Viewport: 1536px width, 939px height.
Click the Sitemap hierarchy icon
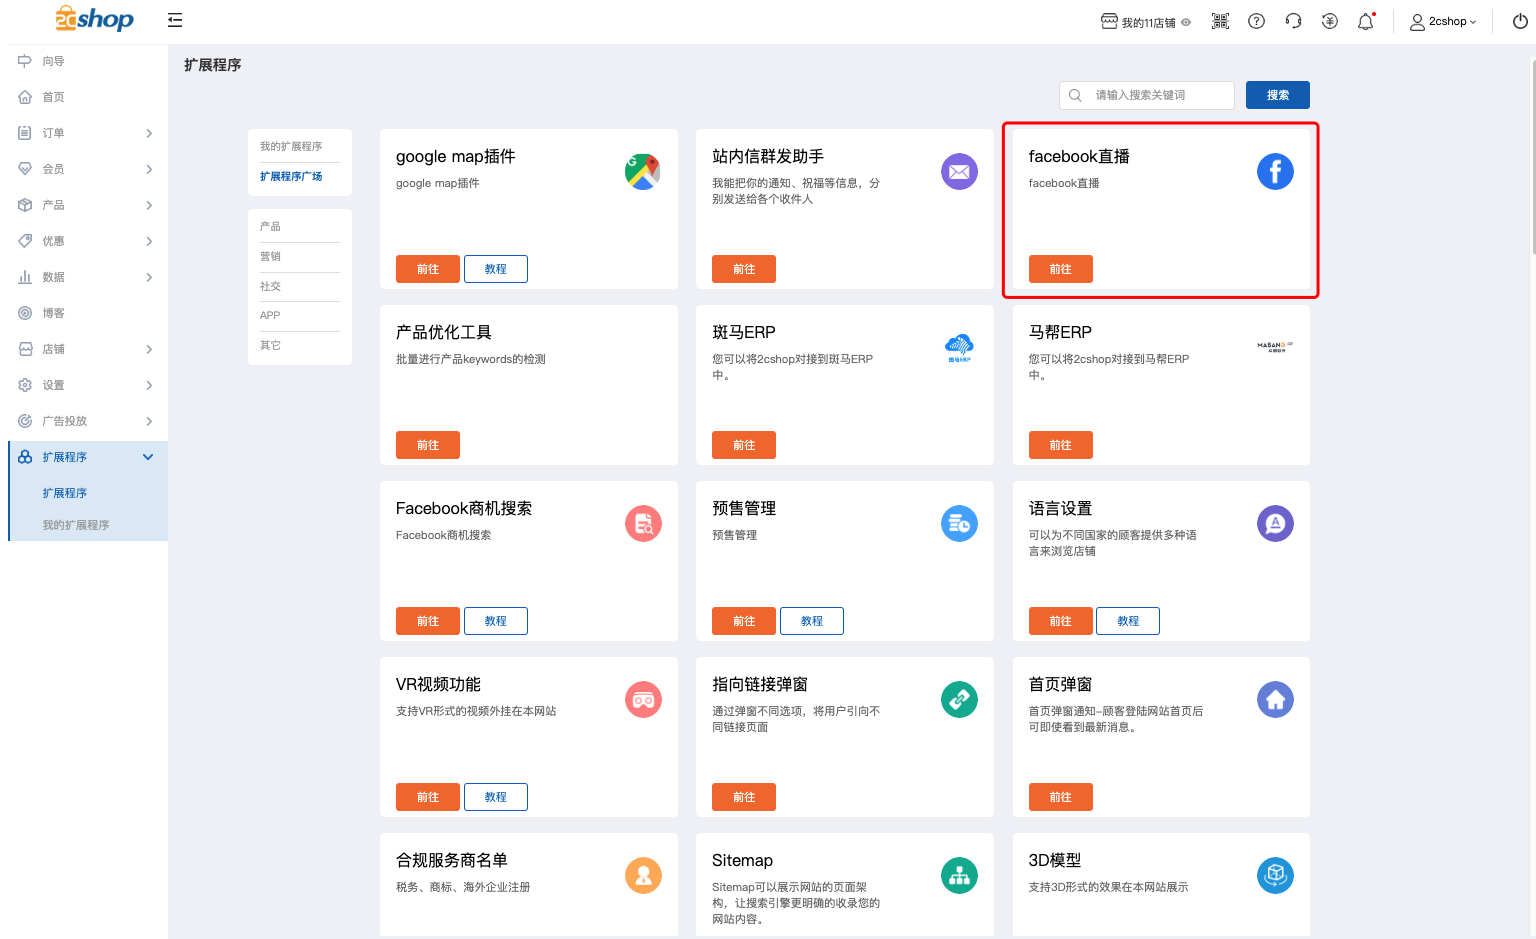[x=959, y=876]
